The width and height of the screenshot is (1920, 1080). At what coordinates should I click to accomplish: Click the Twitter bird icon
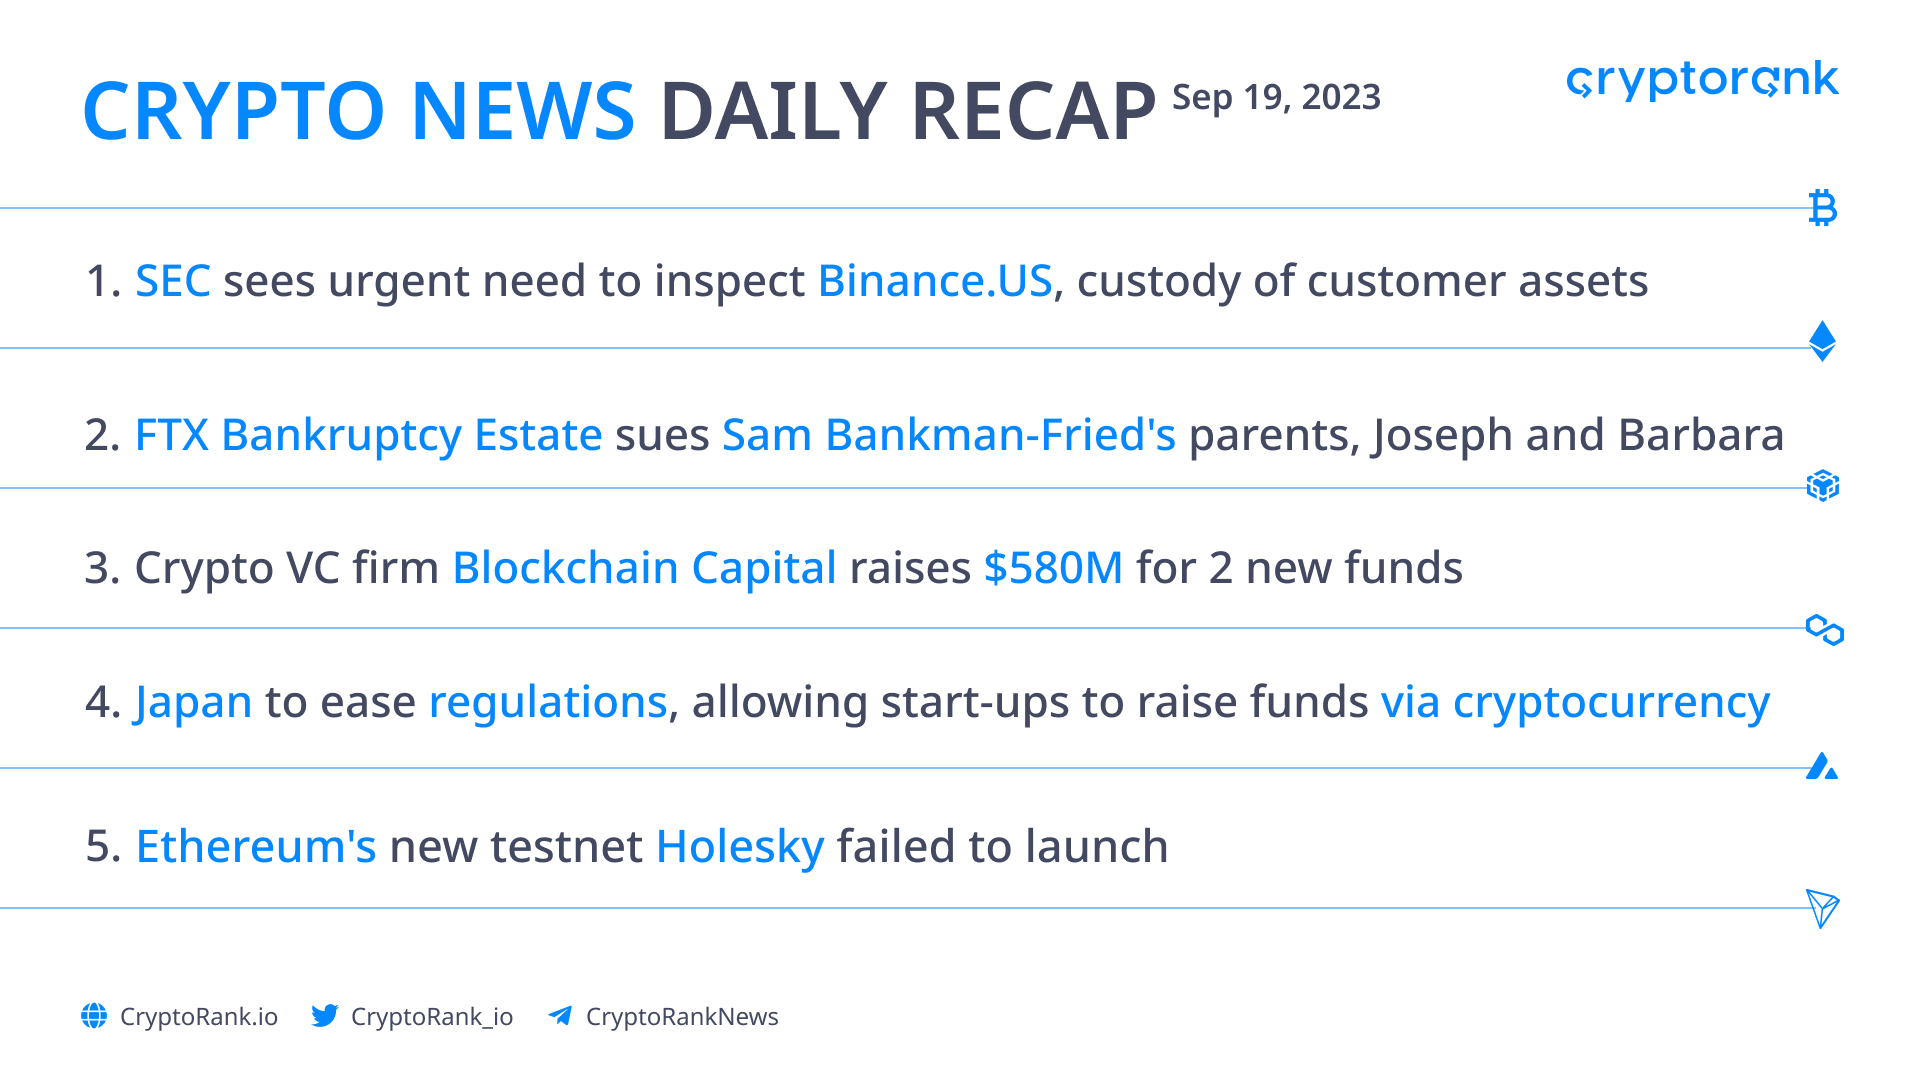pyautogui.click(x=324, y=1016)
